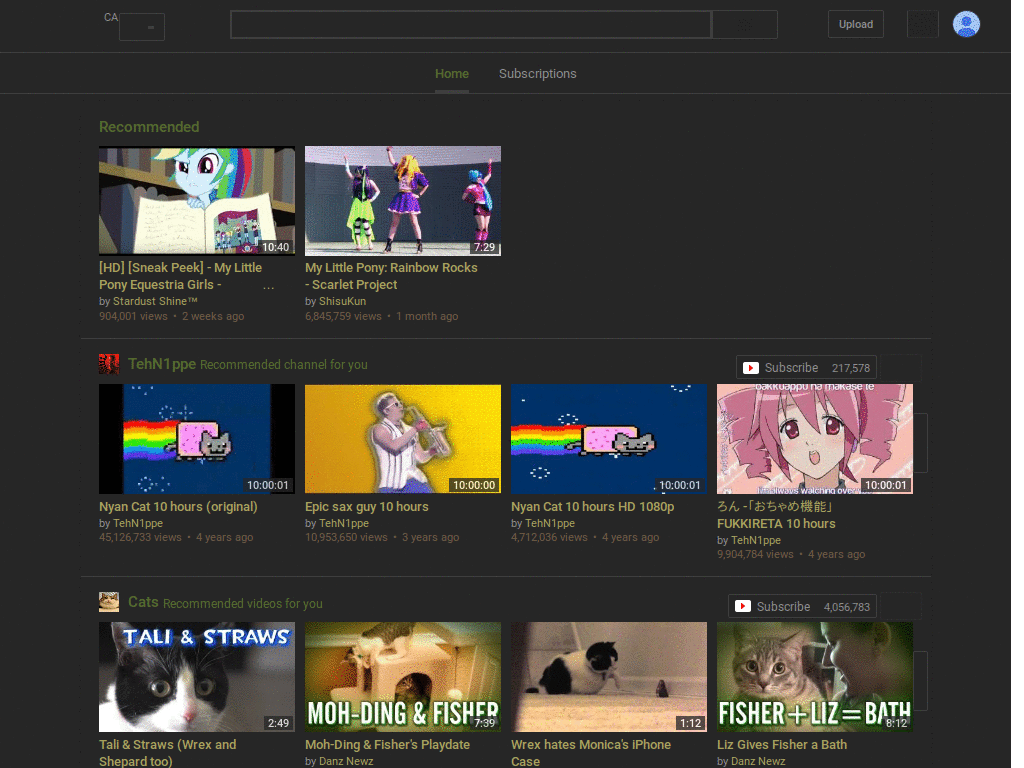Play the Wrex iPhone case thumbnail

(x=609, y=677)
